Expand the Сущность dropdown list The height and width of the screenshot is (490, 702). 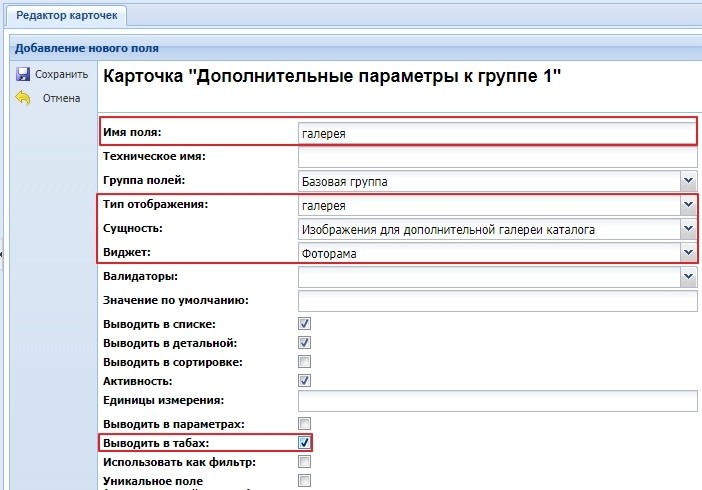688,229
